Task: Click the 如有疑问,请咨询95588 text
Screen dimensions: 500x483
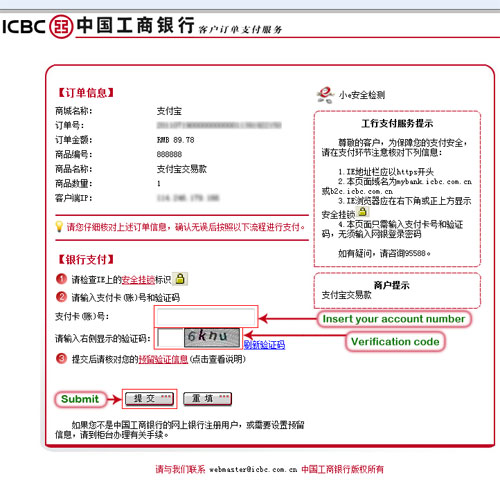Action: pos(384,254)
